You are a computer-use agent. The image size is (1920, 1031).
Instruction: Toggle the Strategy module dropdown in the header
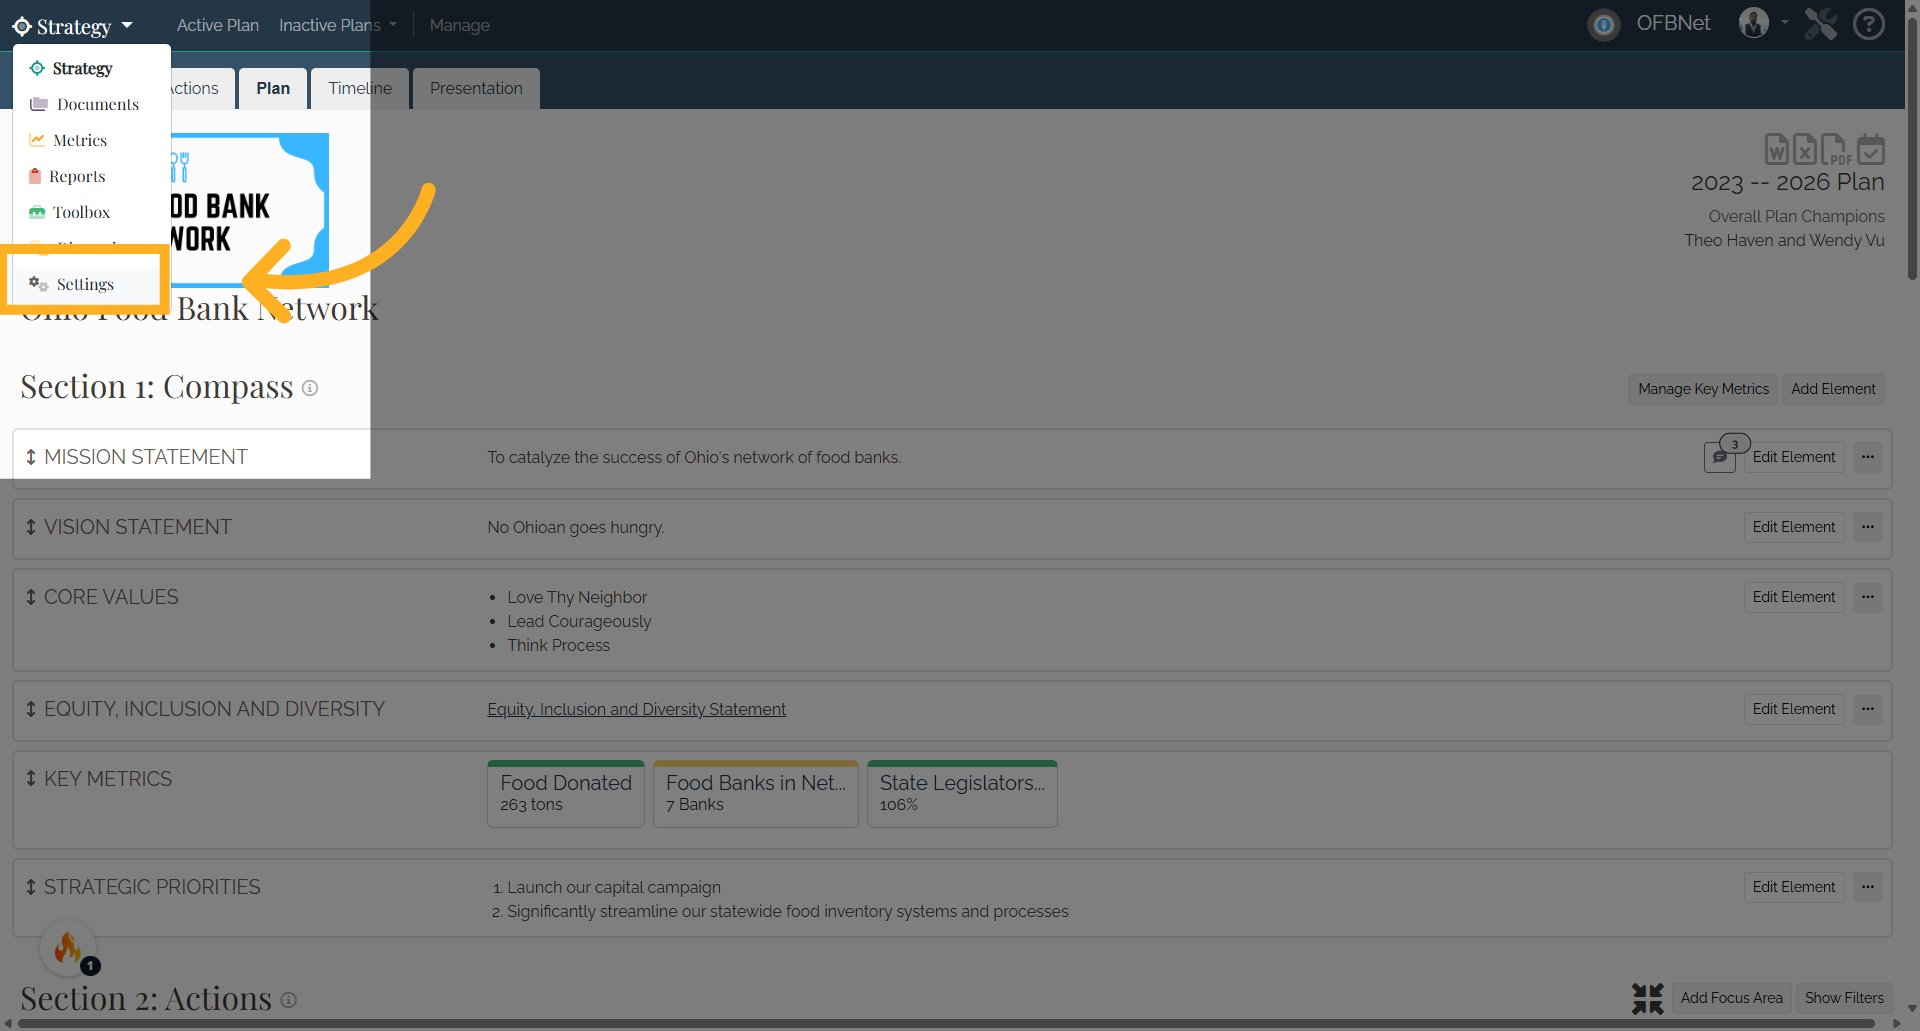(73, 26)
